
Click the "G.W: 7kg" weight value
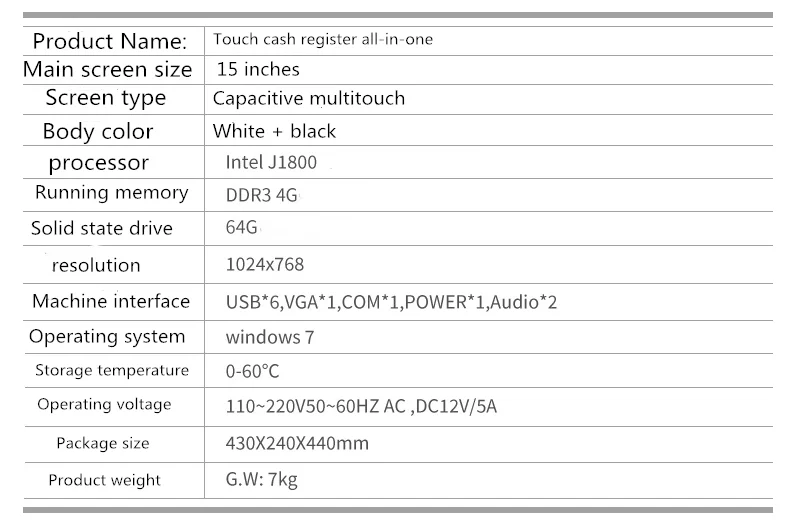pos(262,479)
